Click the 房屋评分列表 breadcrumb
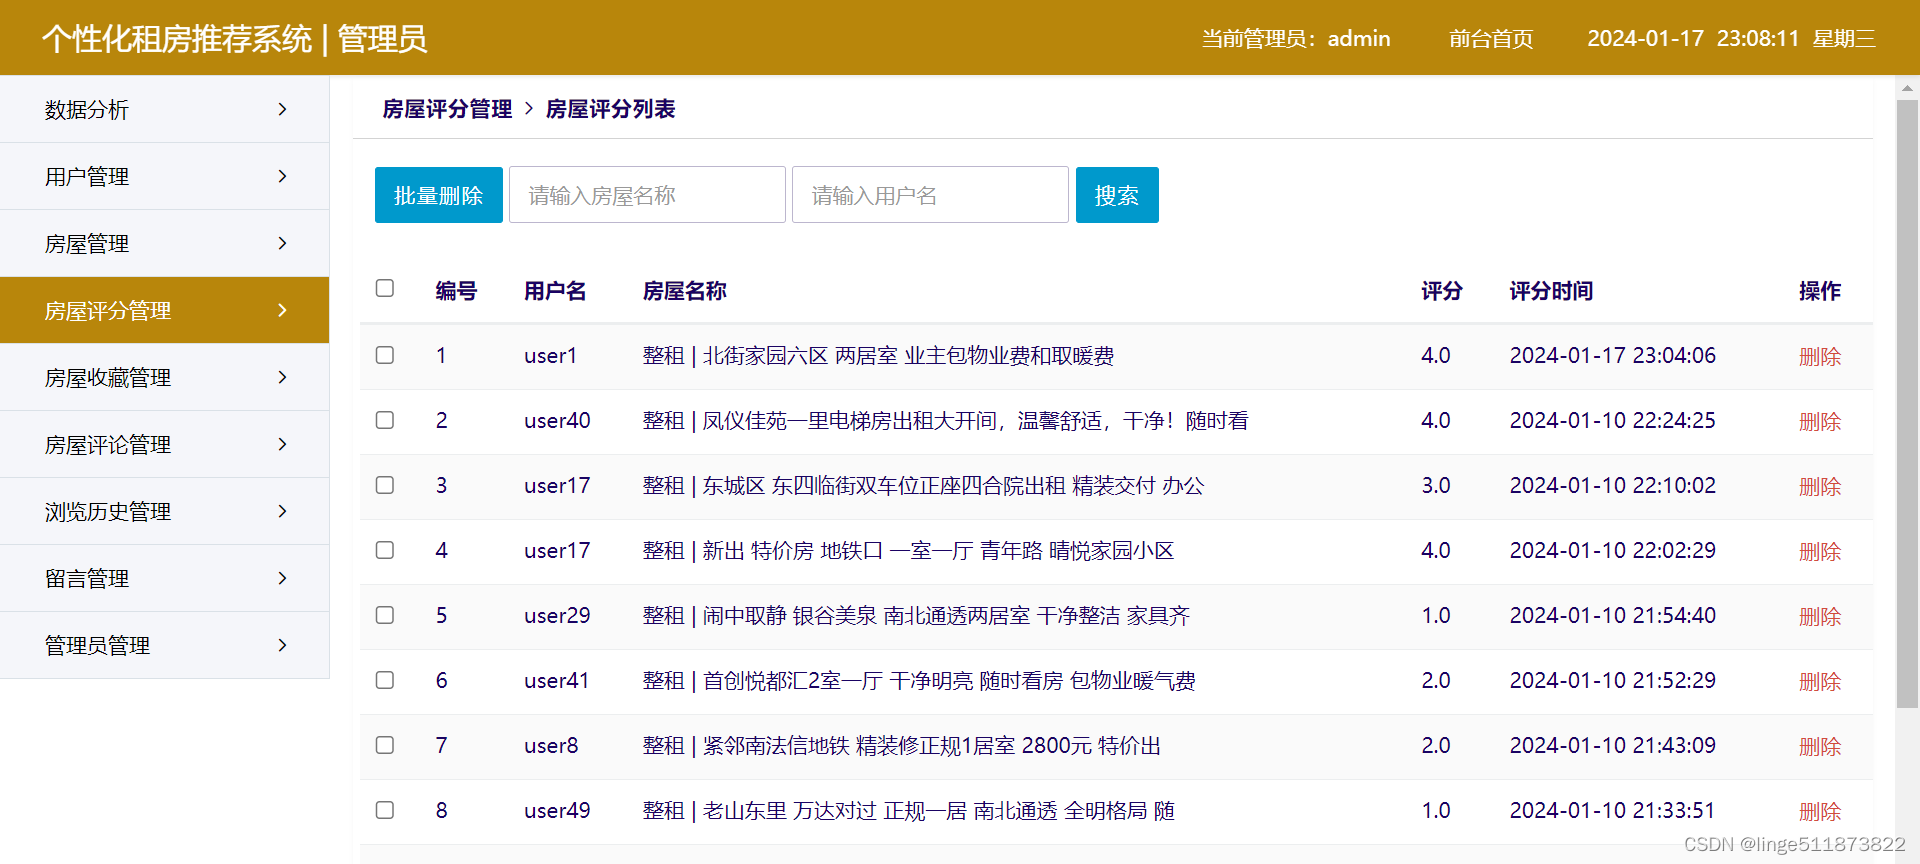The height and width of the screenshot is (864, 1920). tap(610, 109)
